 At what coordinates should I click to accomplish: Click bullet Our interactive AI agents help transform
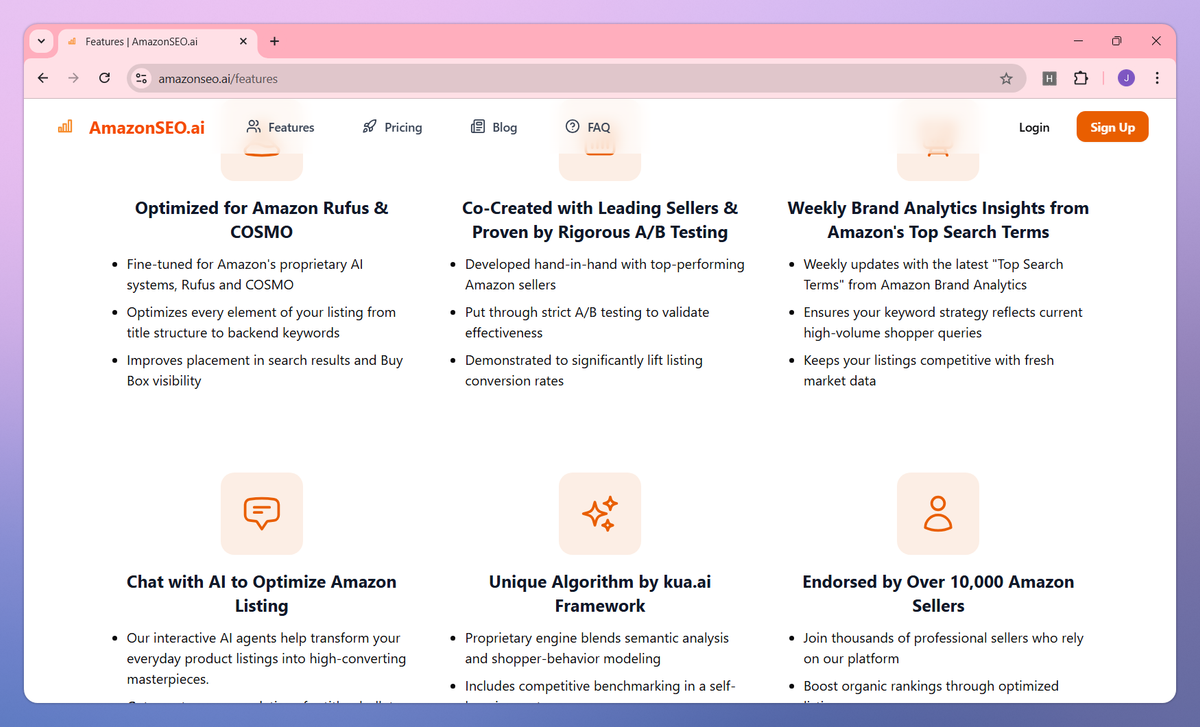267,658
